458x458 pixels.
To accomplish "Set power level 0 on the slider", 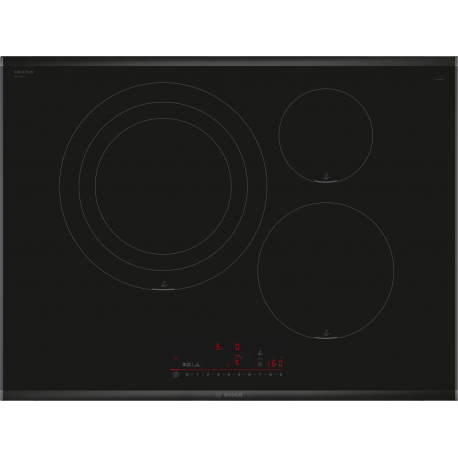I will pyautogui.click(x=187, y=374).
